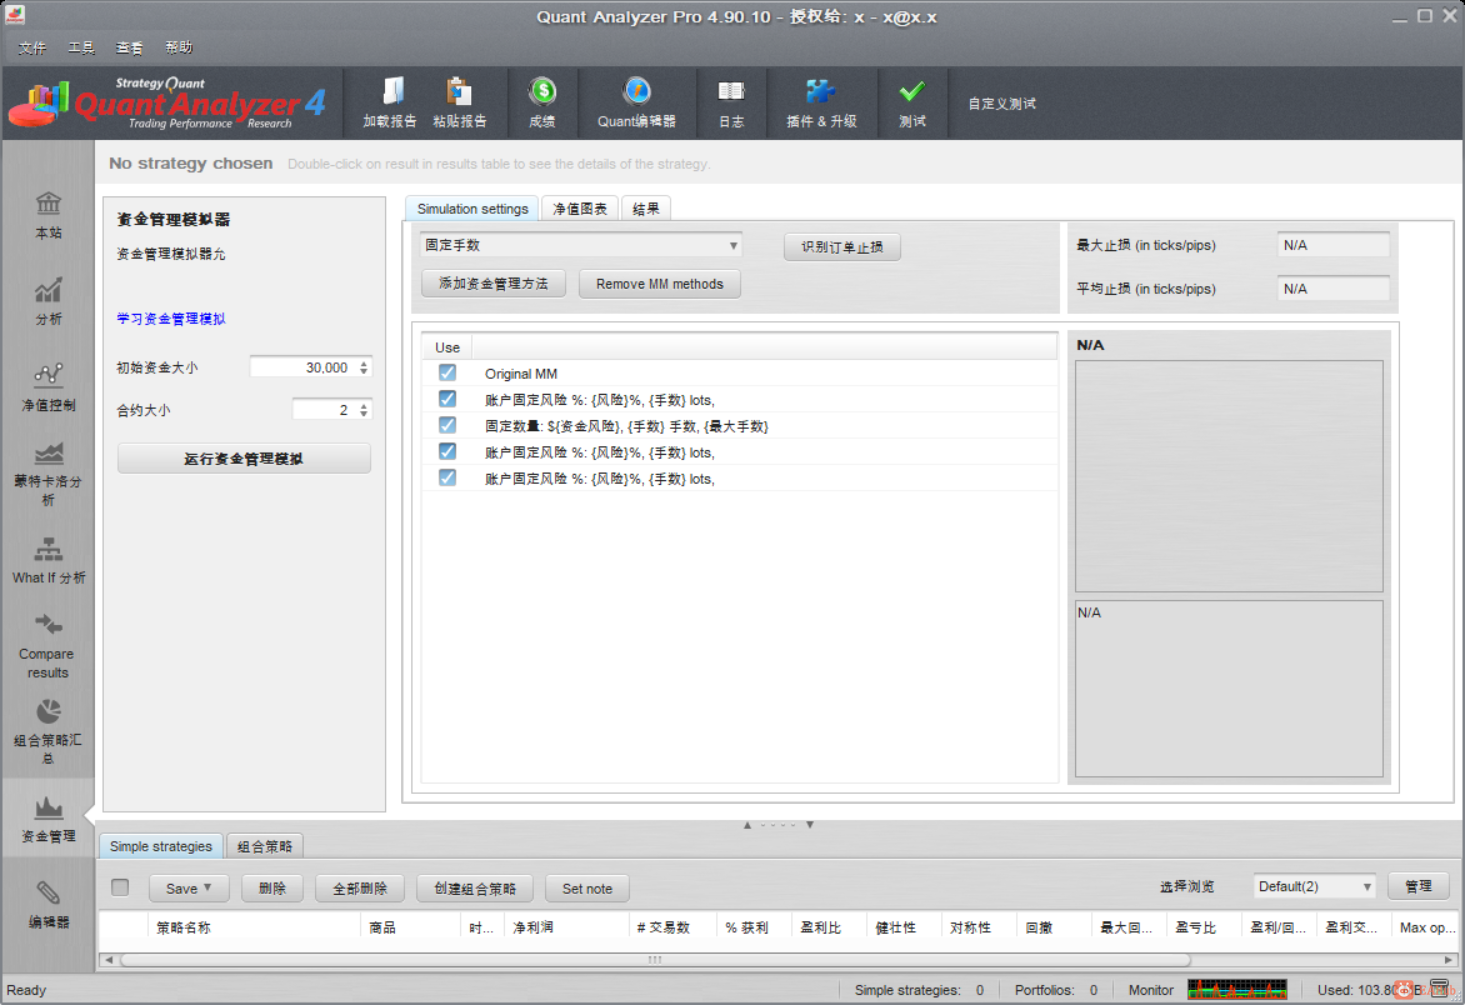Open 净值控制 in the sidebar
The height and width of the screenshot is (1005, 1465).
pyautogui.click(x=48, y=388)
